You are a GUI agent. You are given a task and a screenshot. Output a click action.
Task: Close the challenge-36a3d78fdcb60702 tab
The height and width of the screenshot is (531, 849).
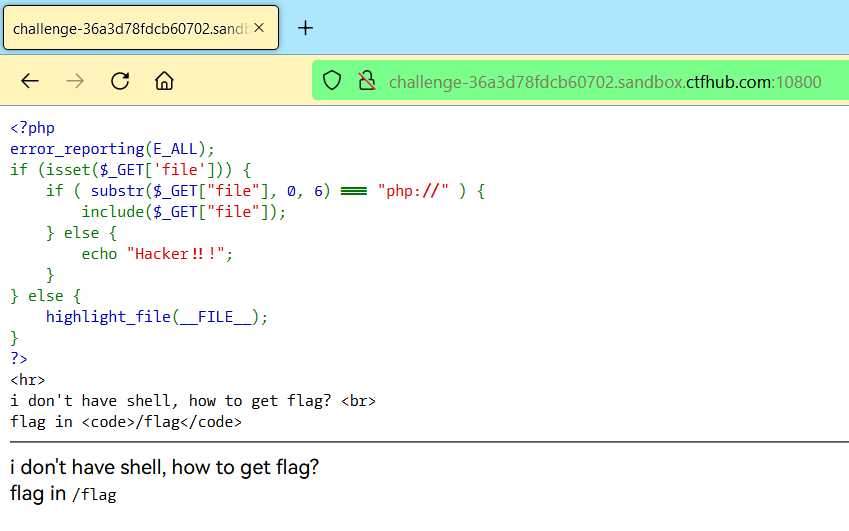pyautogui.click(x=259, y=28)
